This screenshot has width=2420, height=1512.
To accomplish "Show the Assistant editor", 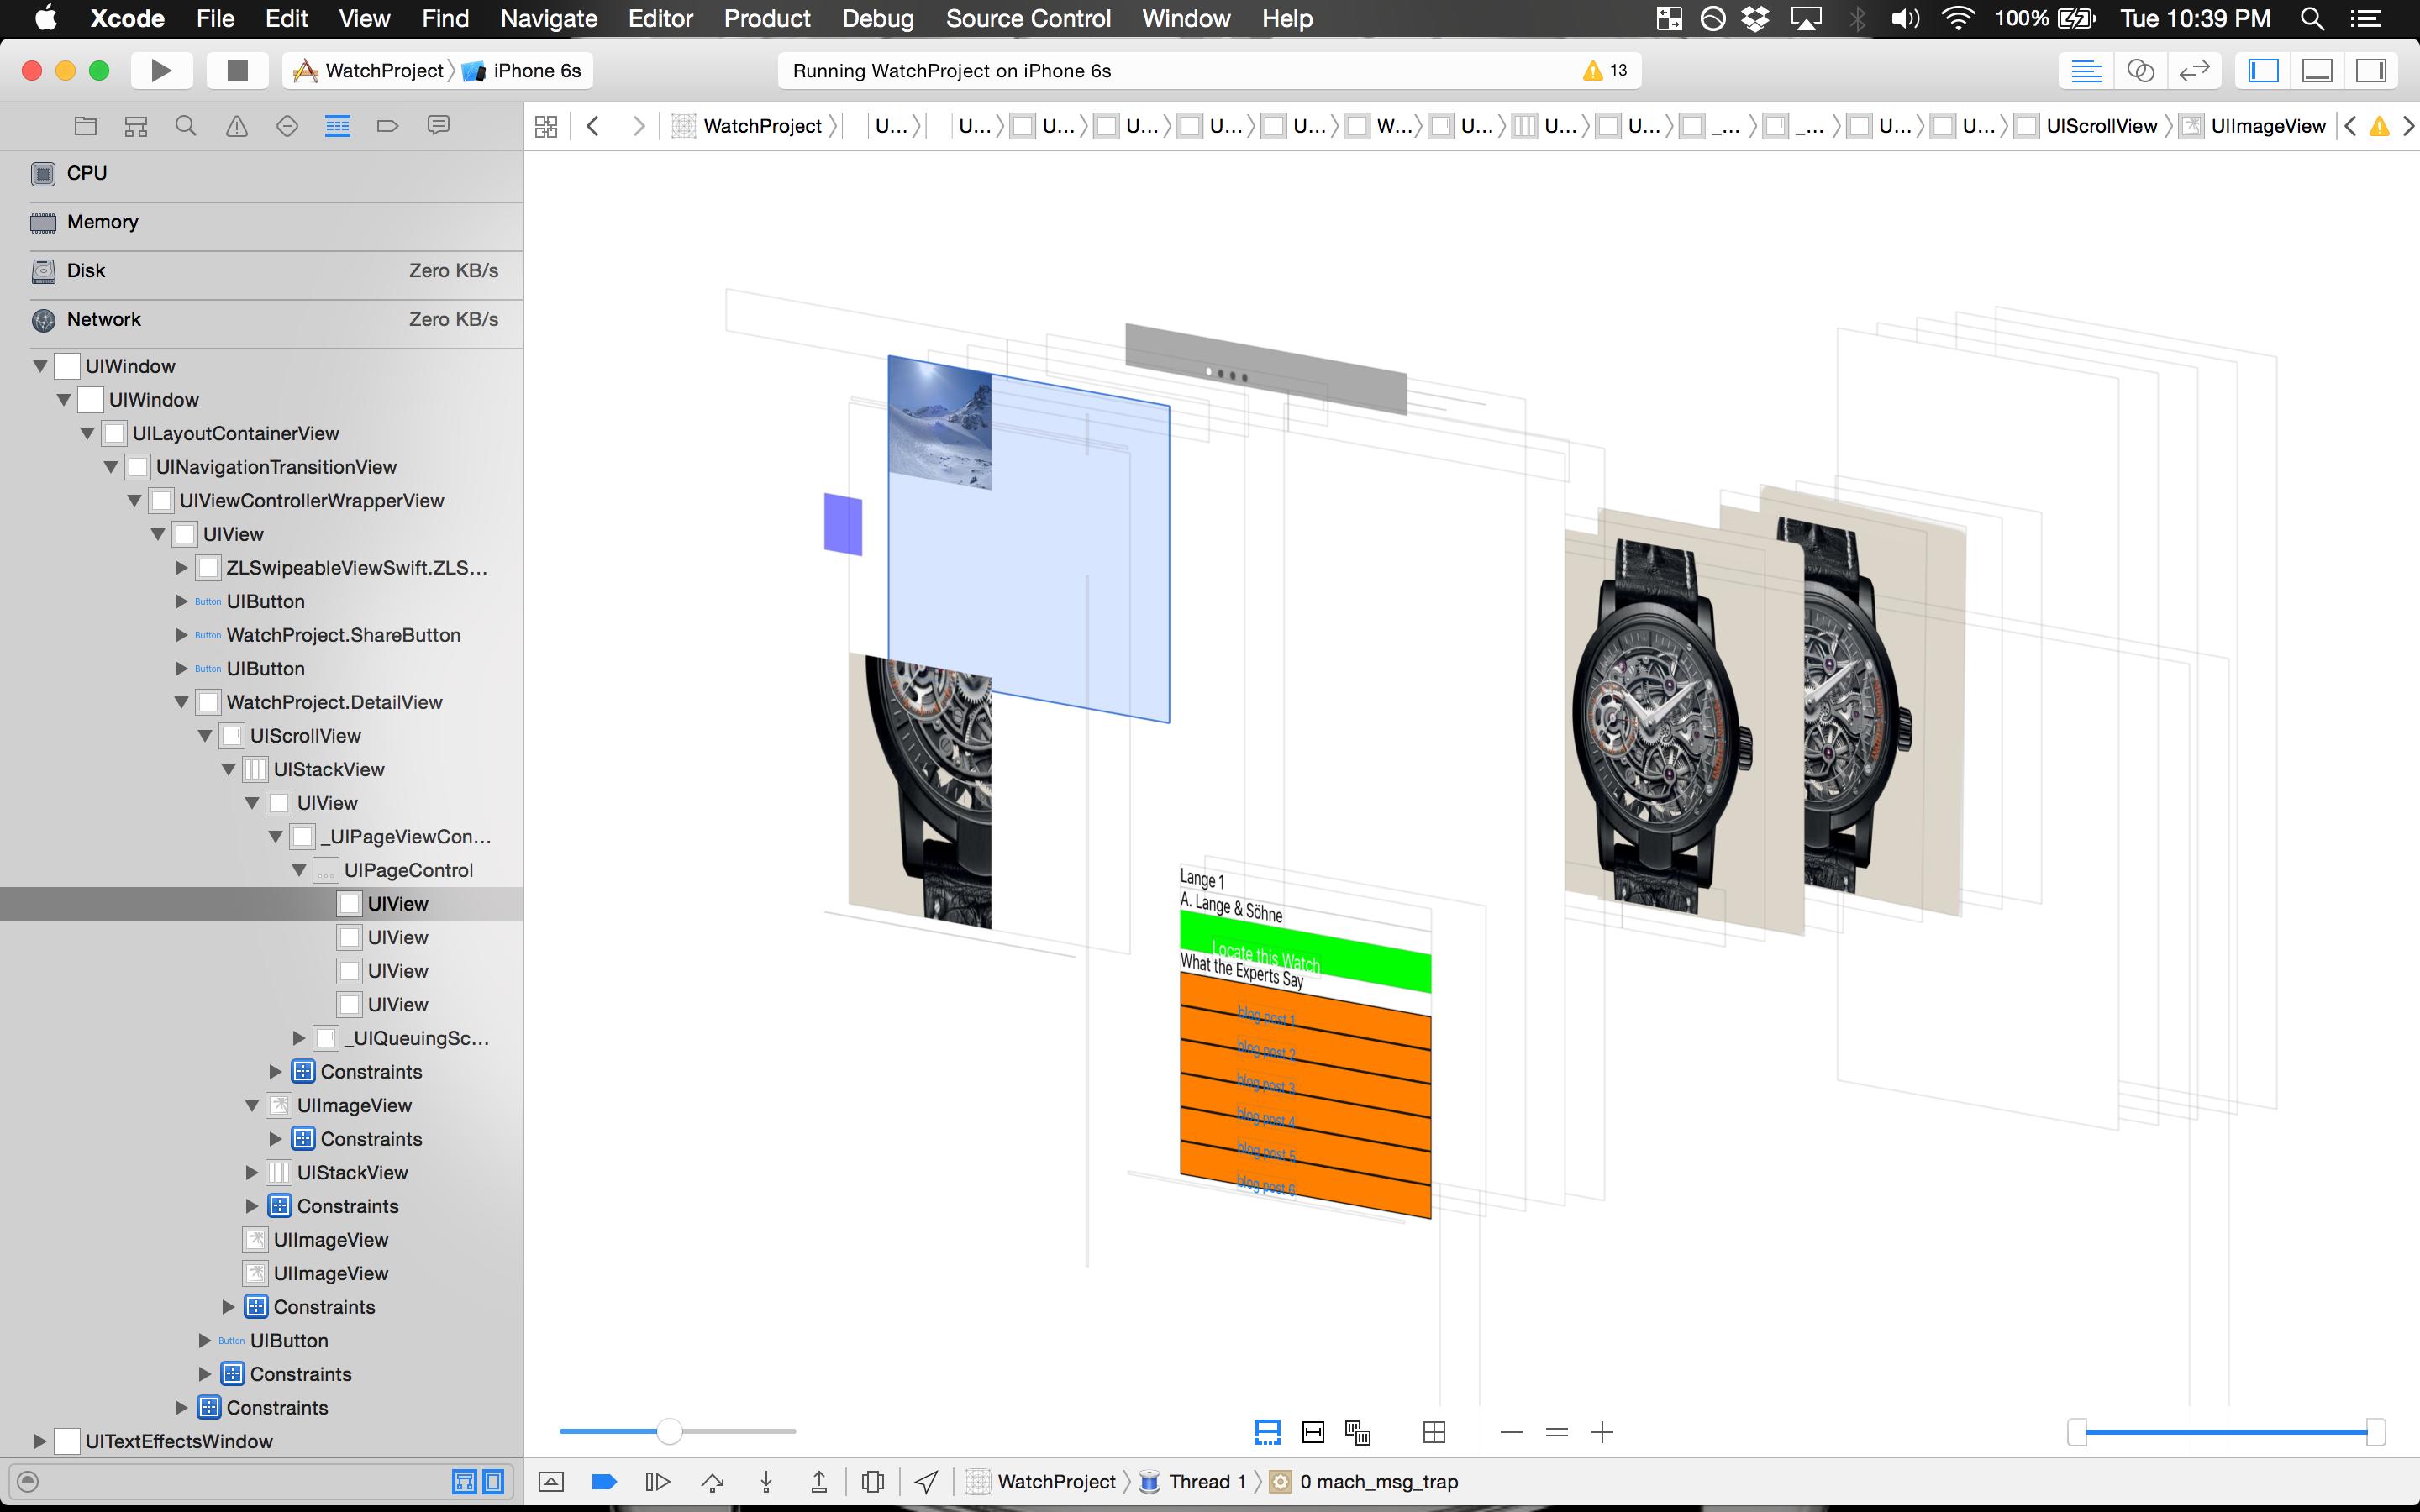I will [x=2140, y=70].
